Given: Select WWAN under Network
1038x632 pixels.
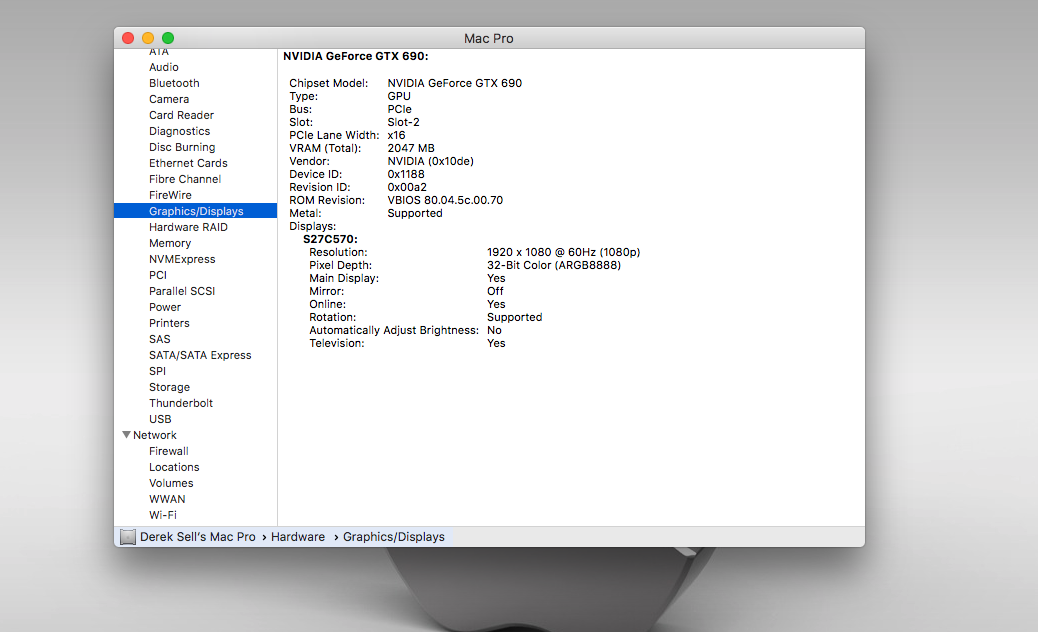Looking at the screenshot, I should pyautogui.click(x=167, y=499).
